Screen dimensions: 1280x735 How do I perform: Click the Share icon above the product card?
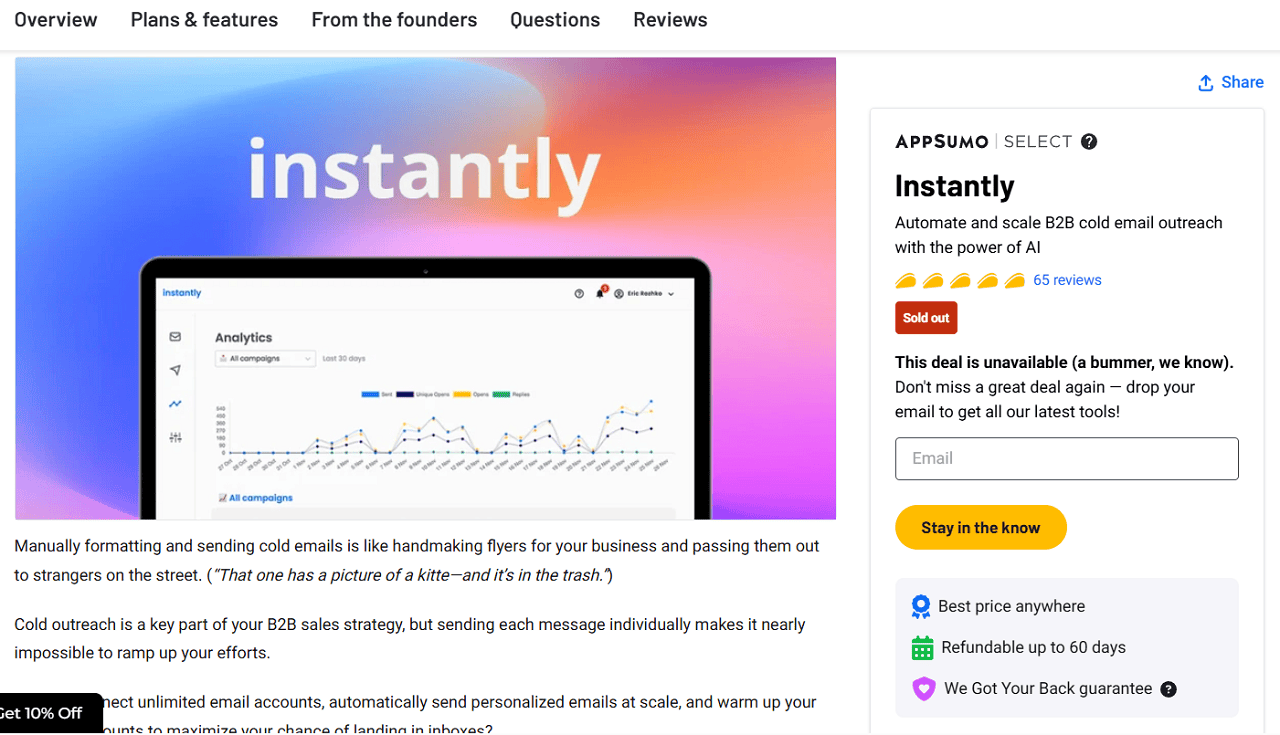click(1207, 82)
